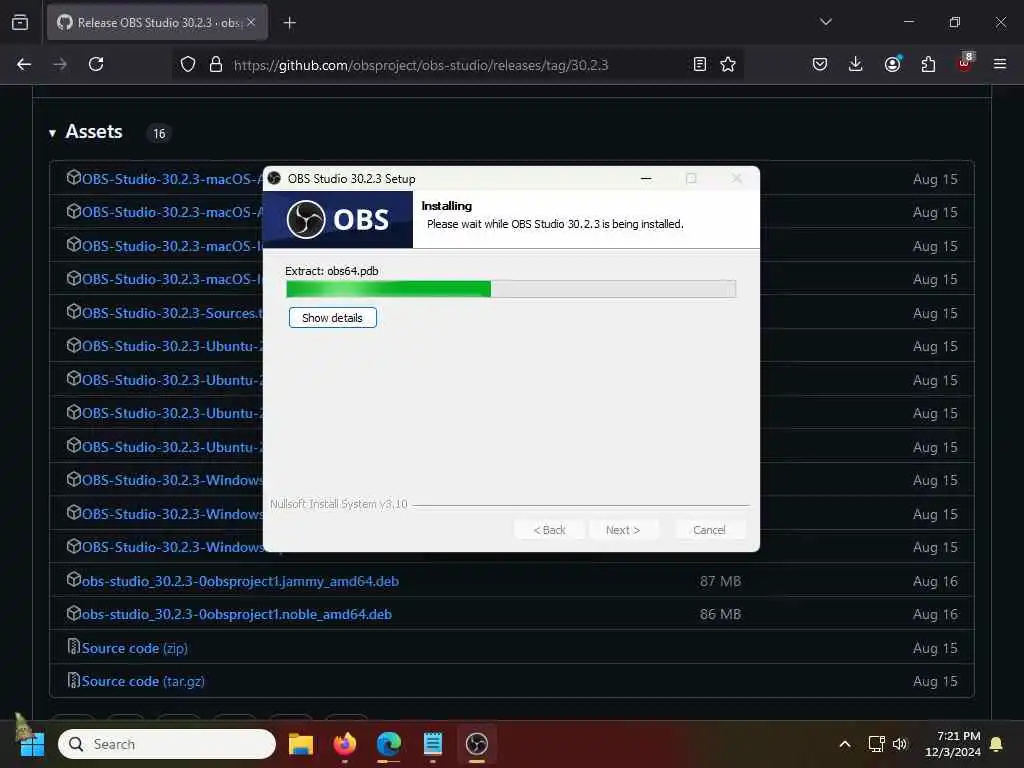This screenshot has width=1024, height=768.
Task: Open obs-studio noble_amd64.deb download link
Action: pos(236,614)
